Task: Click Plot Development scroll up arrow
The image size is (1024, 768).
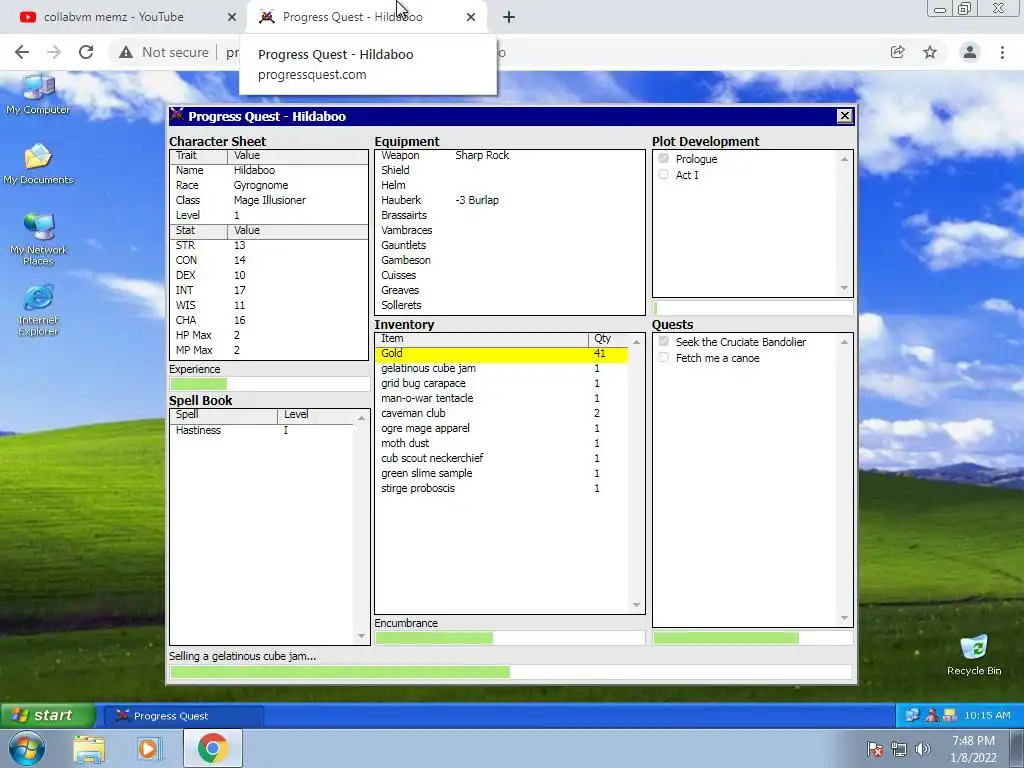Action: coord(844,159)
